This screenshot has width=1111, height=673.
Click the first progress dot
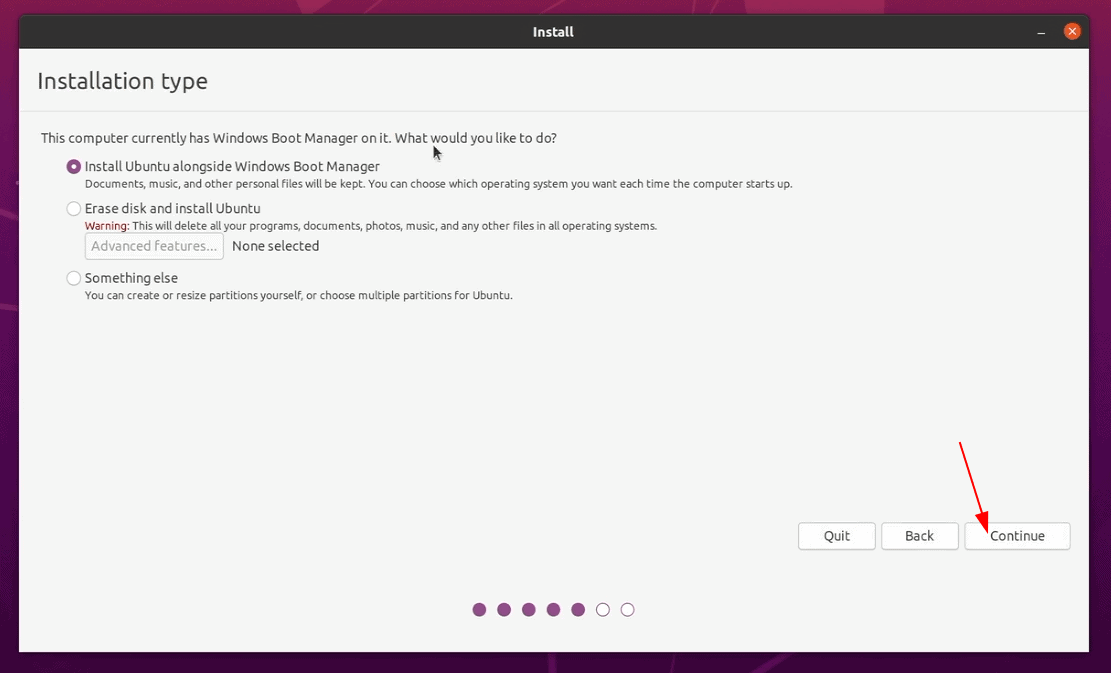click(479, 609)
